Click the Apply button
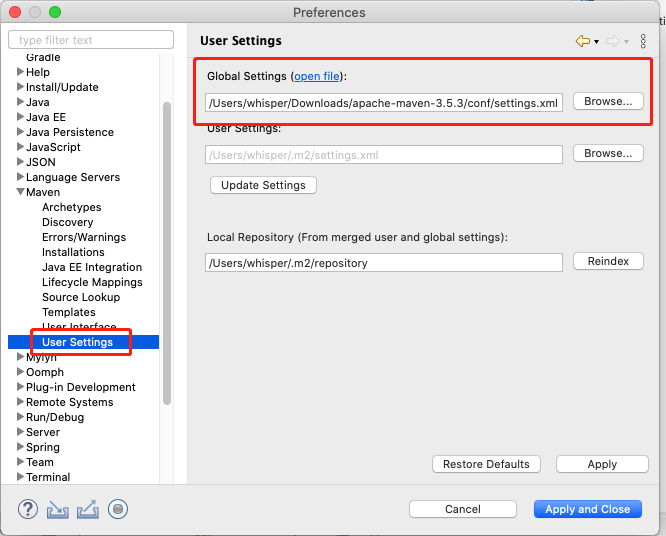This screenshot has width=666, height=536. click(x=602, y=464)
